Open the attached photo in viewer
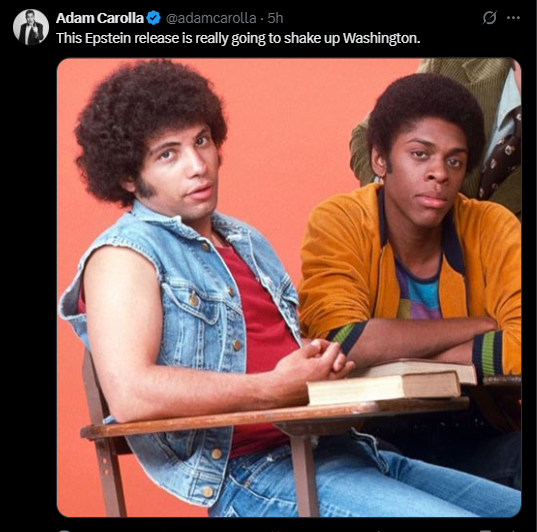Image resolution: width=537 pixels, height=532 pixels. coord(289,287)
